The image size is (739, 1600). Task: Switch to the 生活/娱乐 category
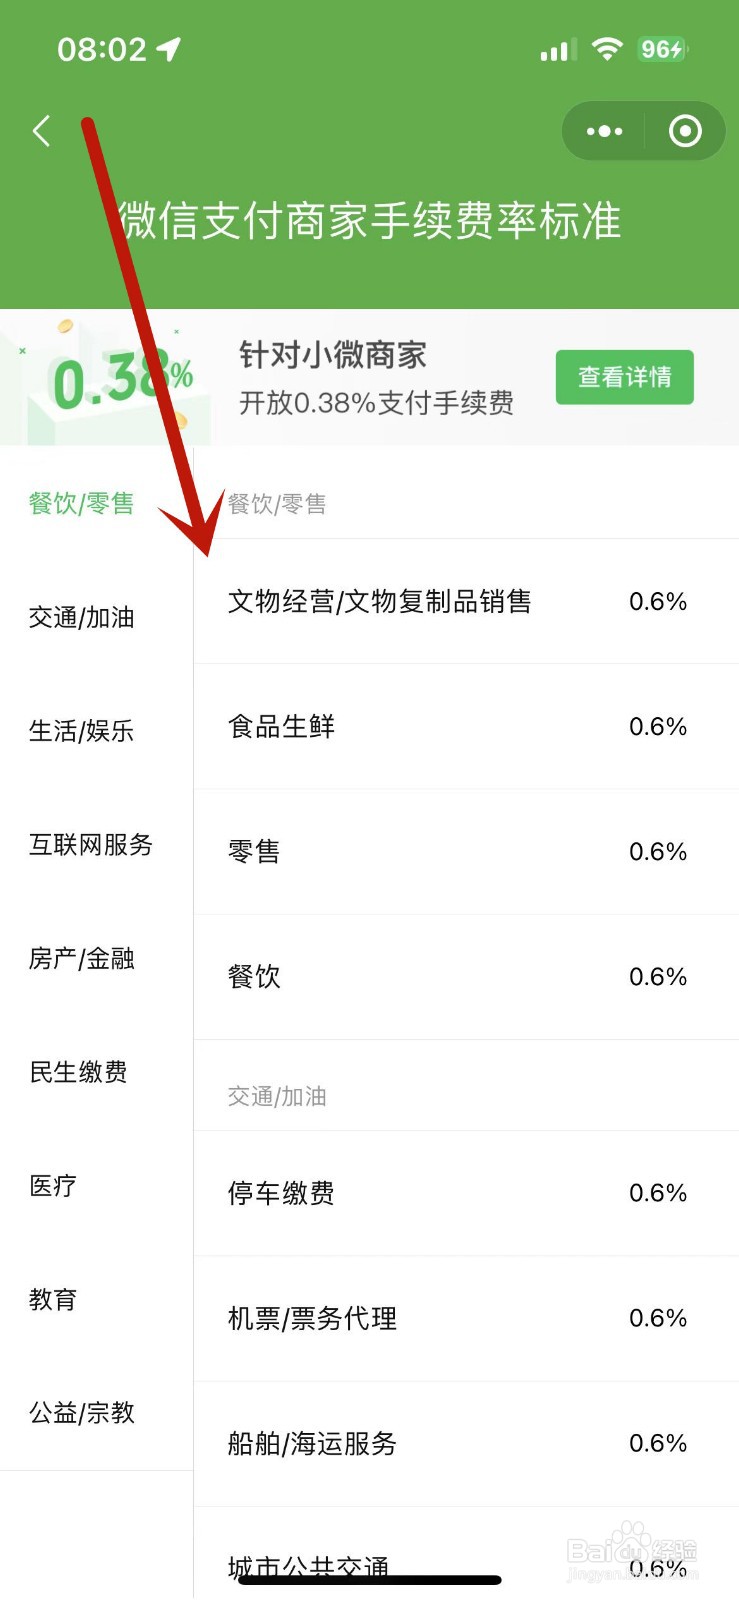[82, 731]
